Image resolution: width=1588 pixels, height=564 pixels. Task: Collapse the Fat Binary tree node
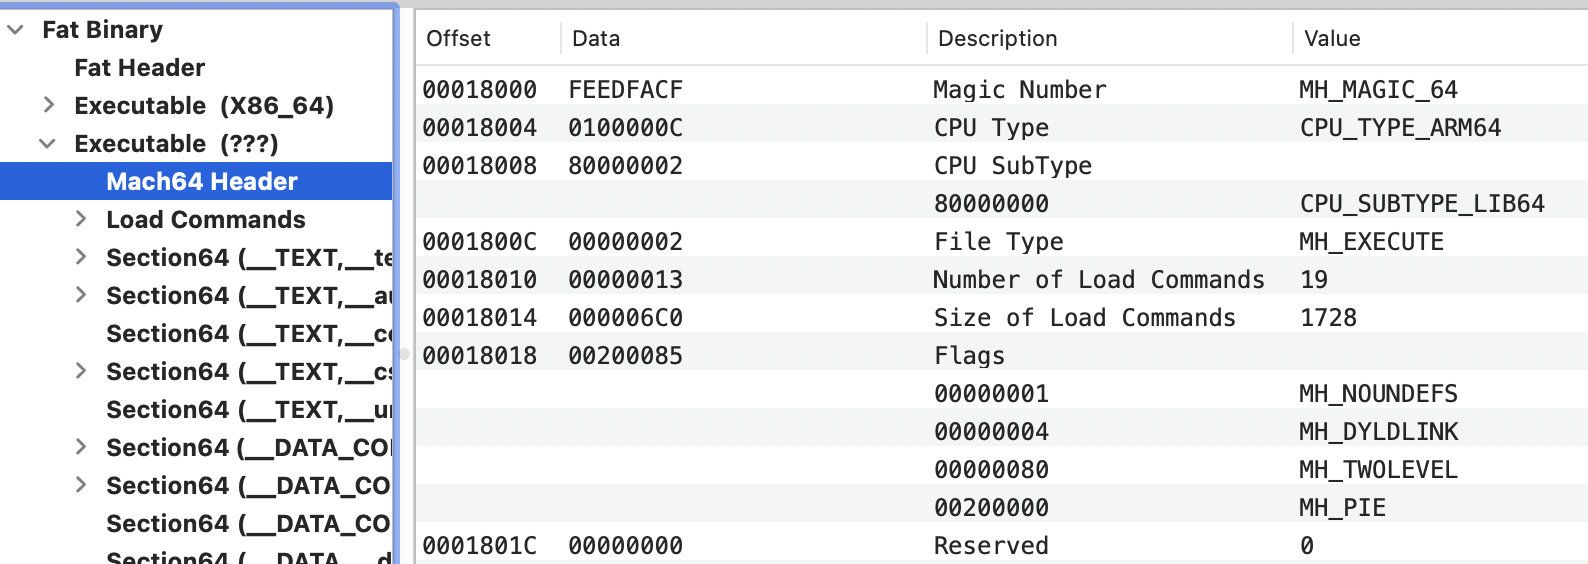pyautogui.click(x=16, y=30)
